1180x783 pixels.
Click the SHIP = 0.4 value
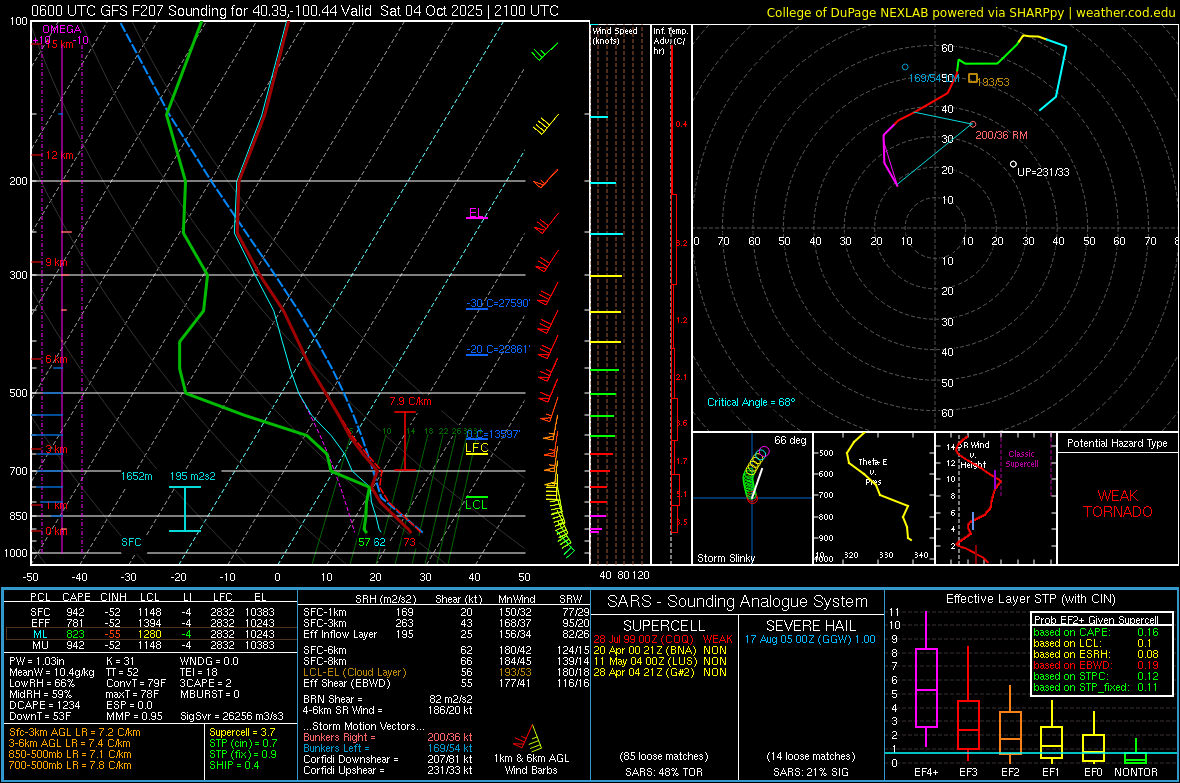tap(234, 765)
